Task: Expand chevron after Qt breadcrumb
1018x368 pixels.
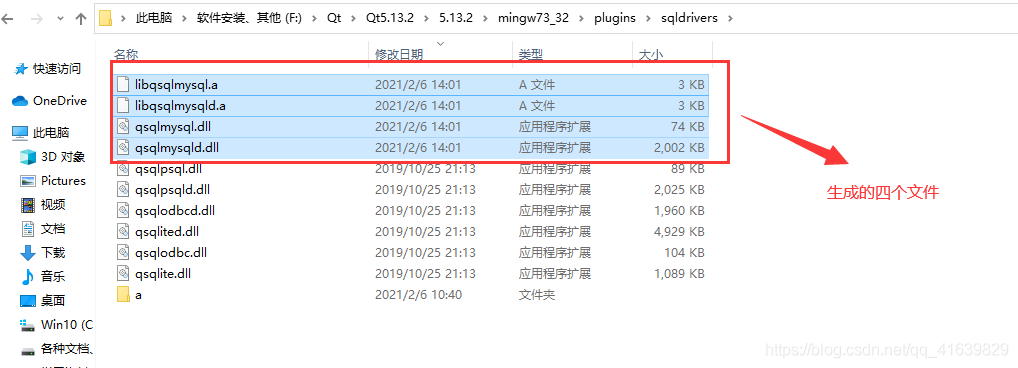Action: coord(354,18)
